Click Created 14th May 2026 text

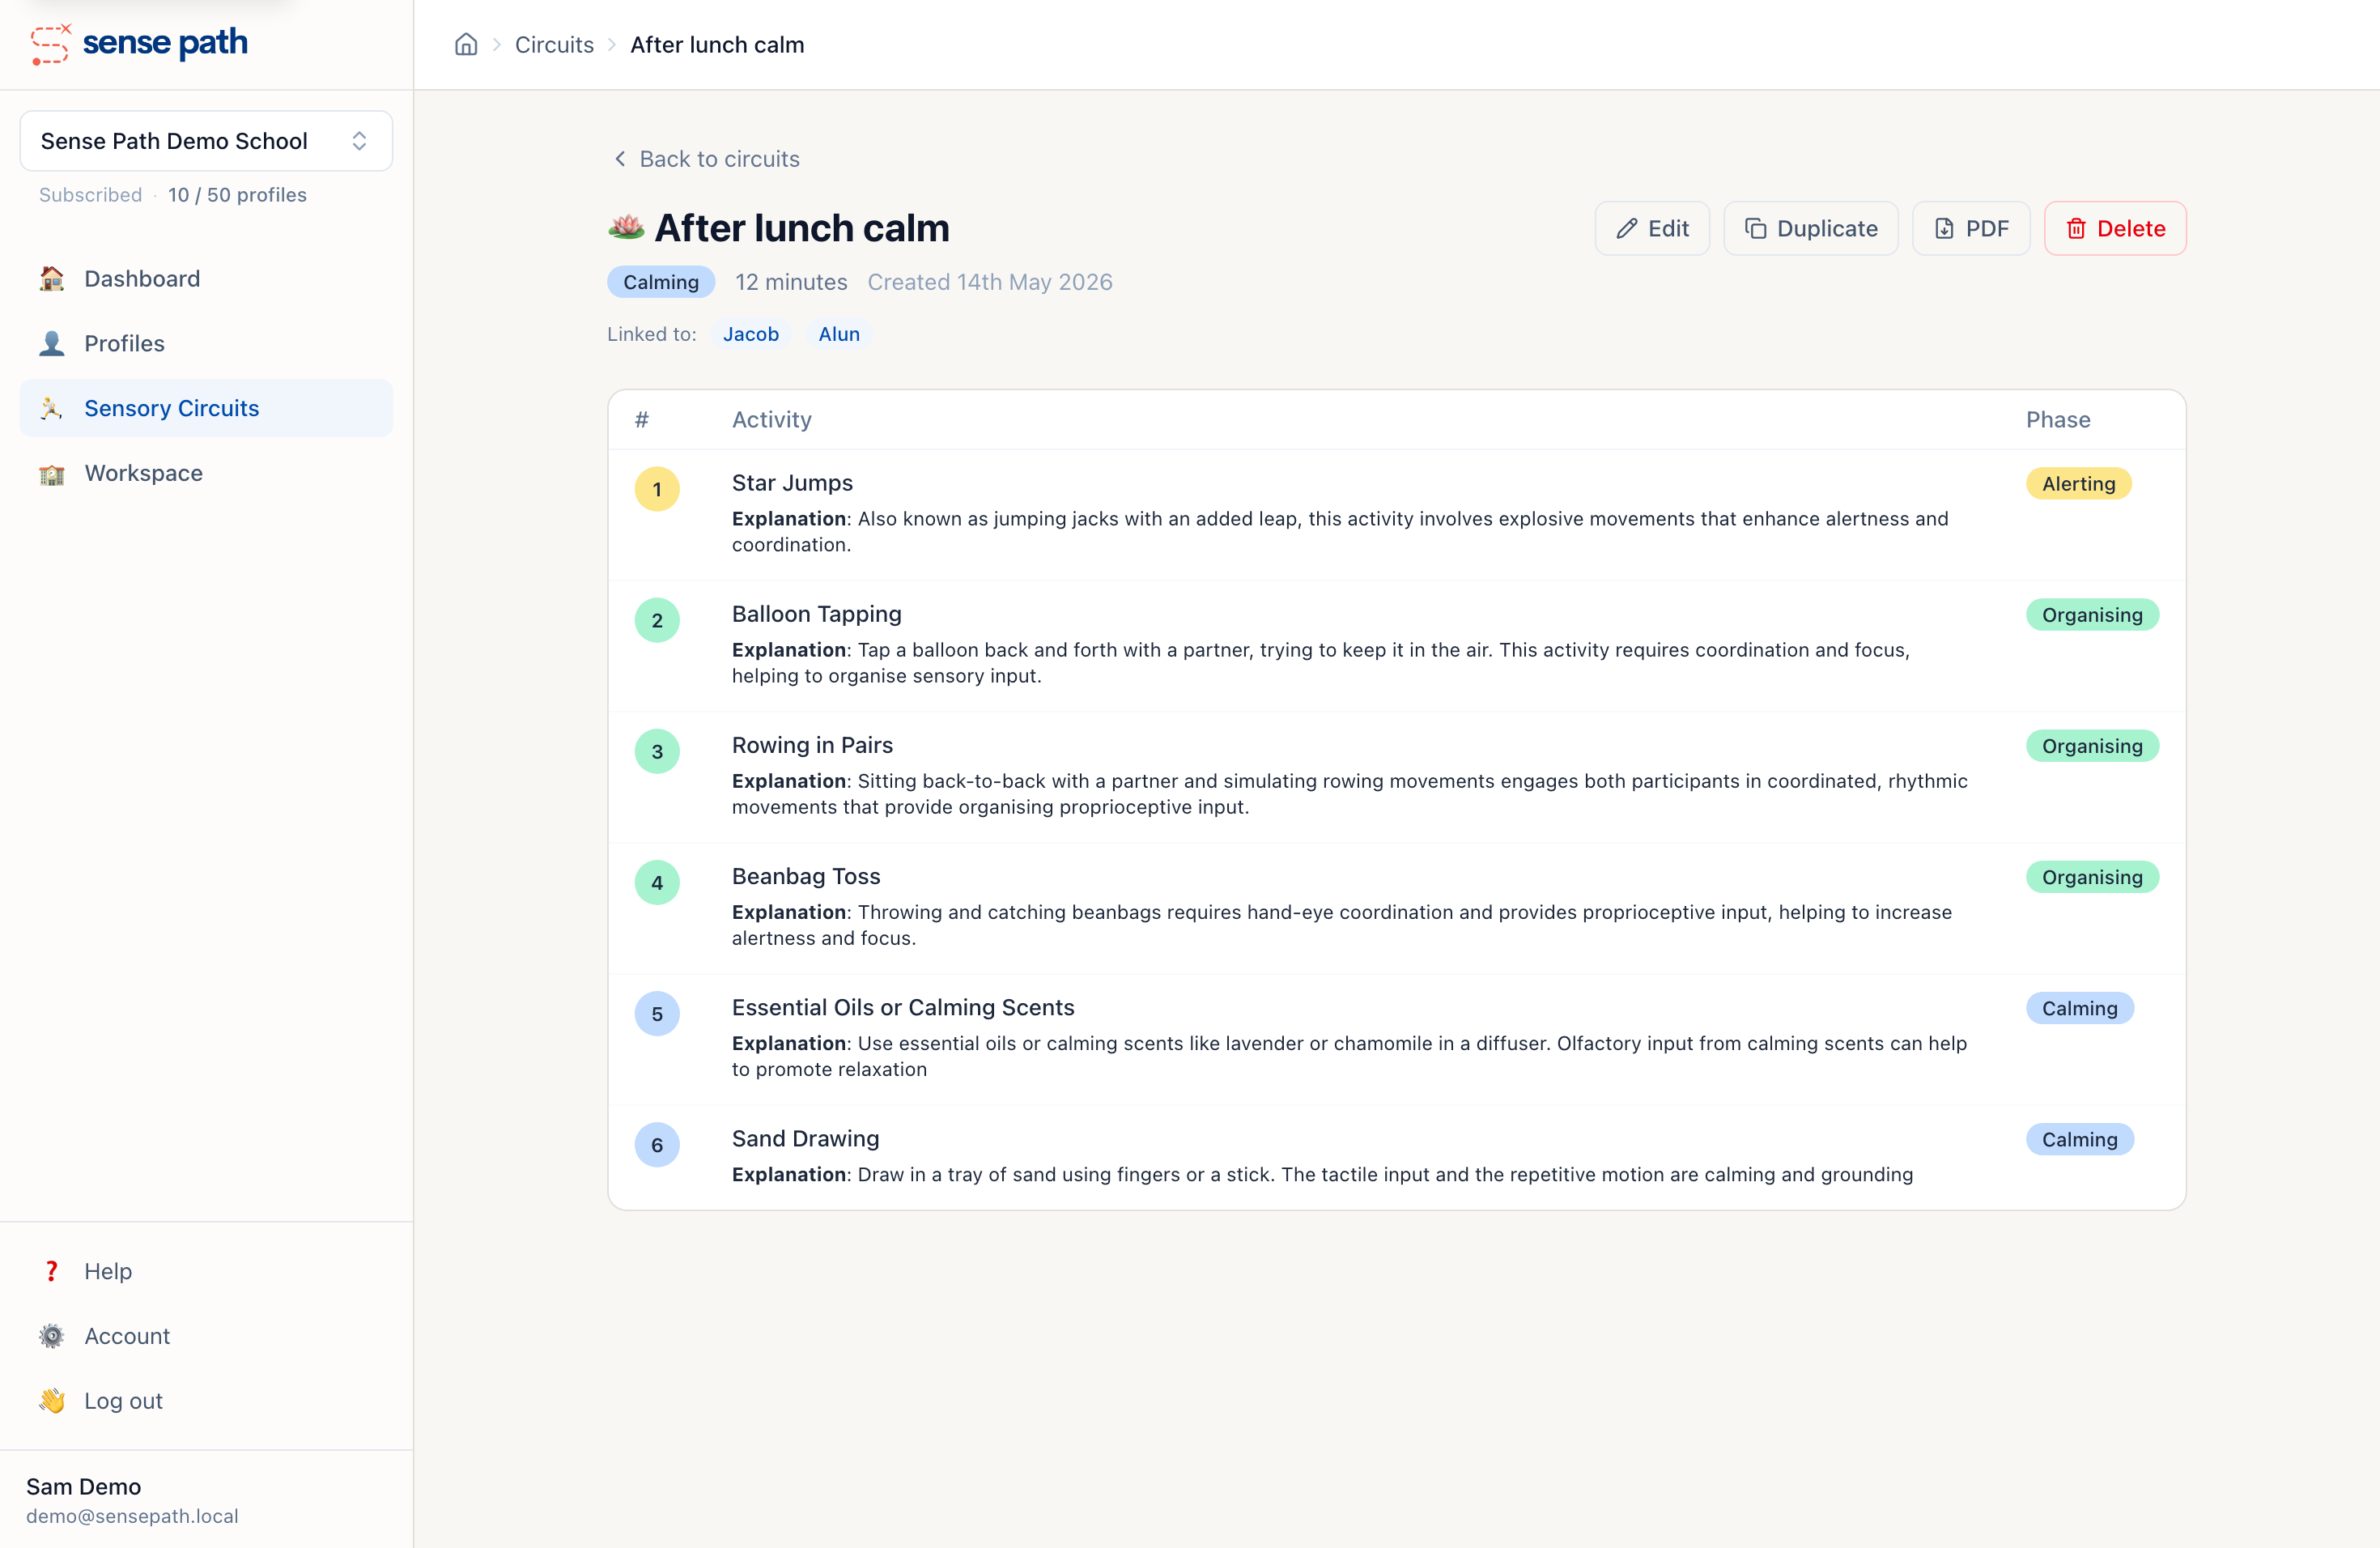click(x=990, y=282)
